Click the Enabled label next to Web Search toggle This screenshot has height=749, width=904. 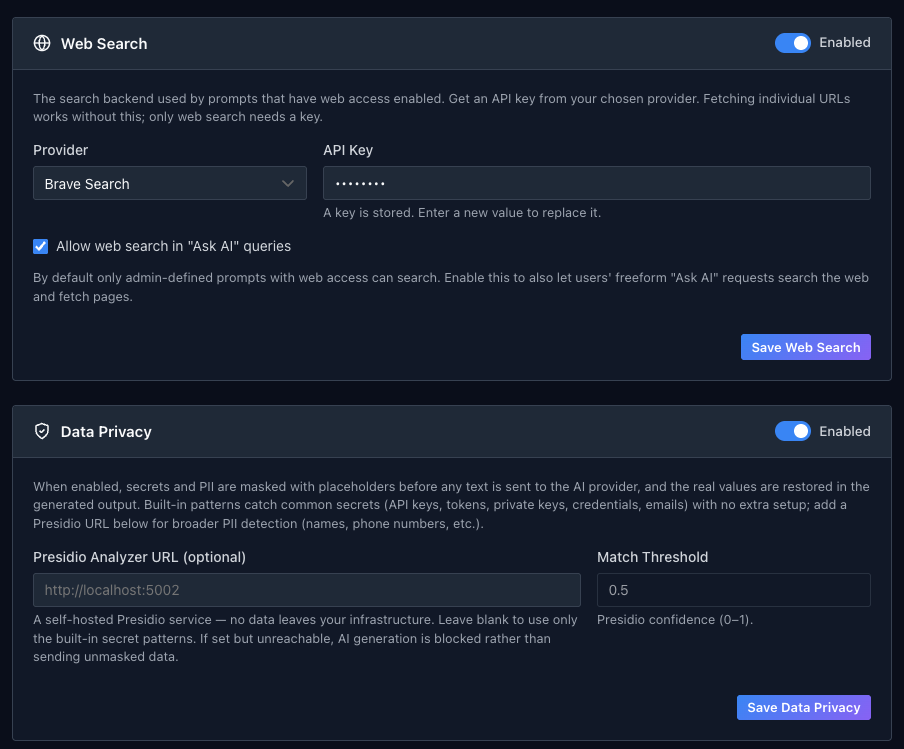click(845, 43)
